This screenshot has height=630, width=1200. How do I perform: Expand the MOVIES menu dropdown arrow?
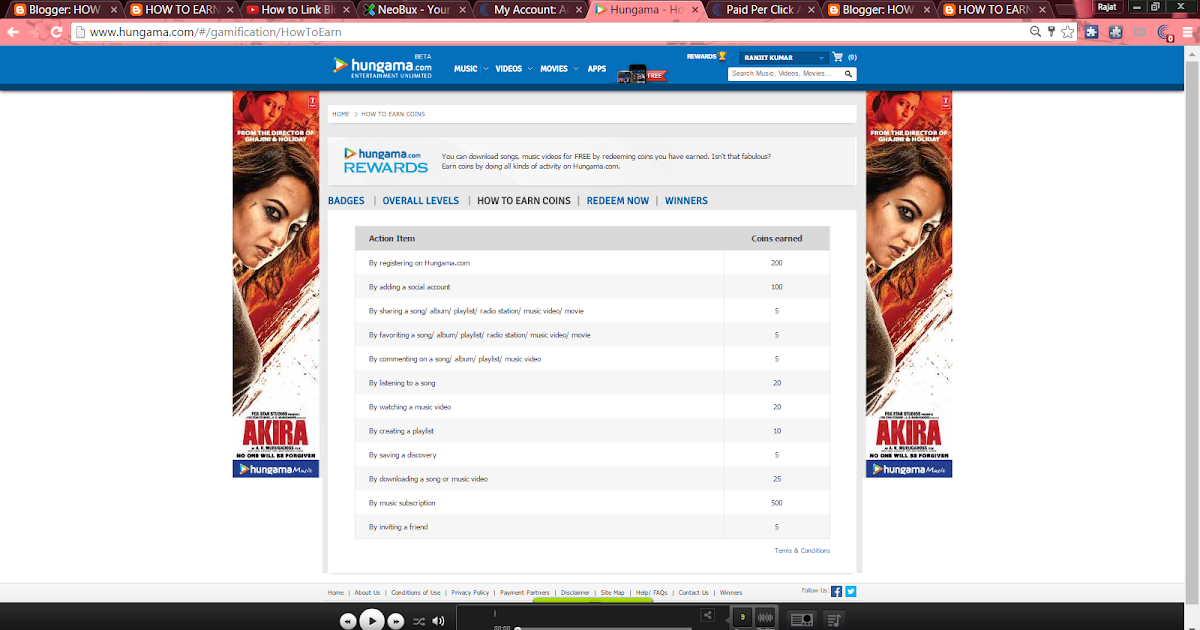point(575,69)
